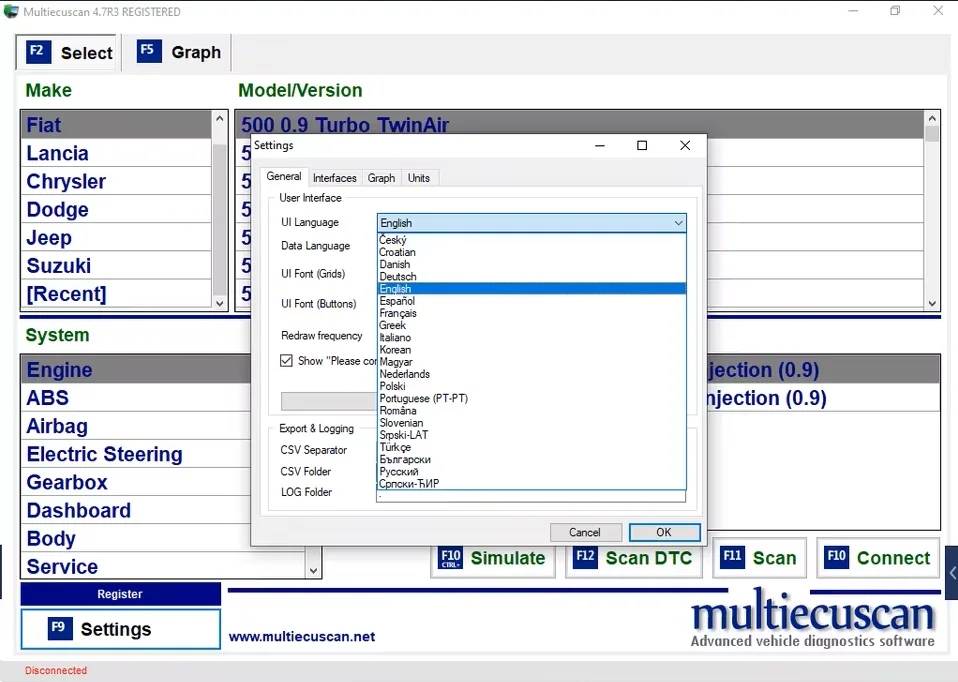Collapse the UI Language dropdown arrow

(678, 223)
